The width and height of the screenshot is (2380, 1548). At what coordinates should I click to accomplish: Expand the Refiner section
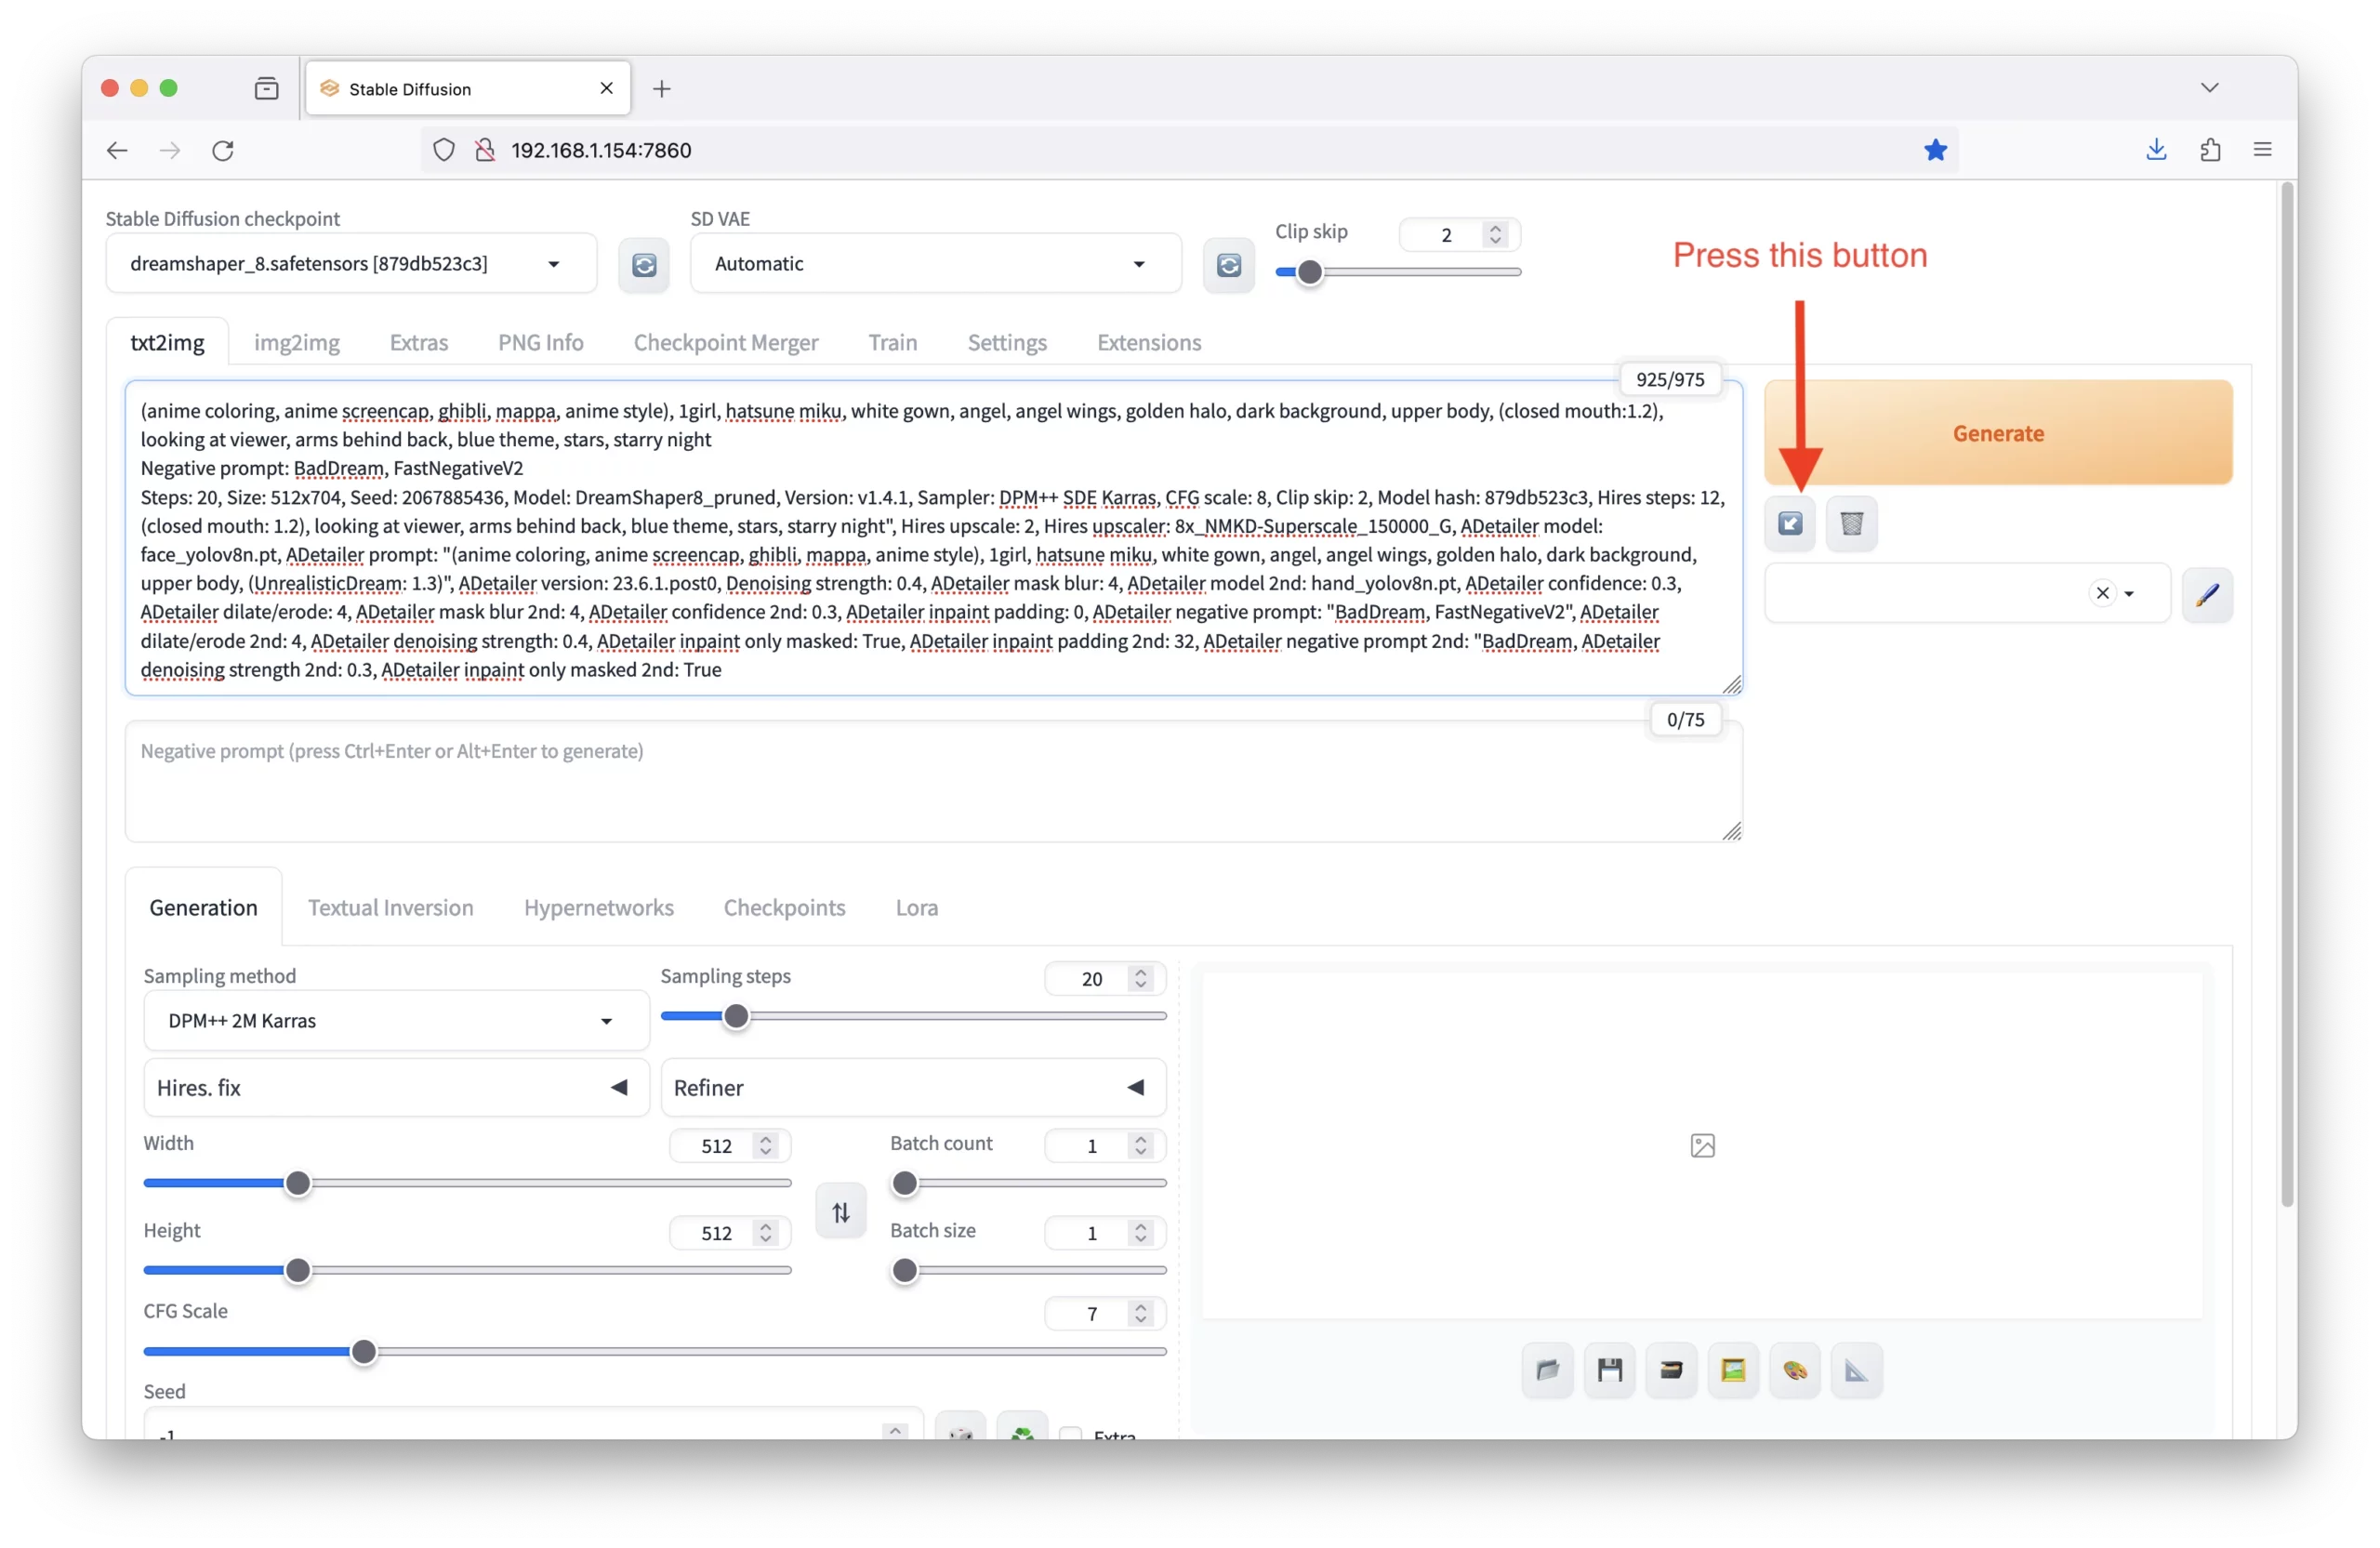click(x=913, y=1088)
